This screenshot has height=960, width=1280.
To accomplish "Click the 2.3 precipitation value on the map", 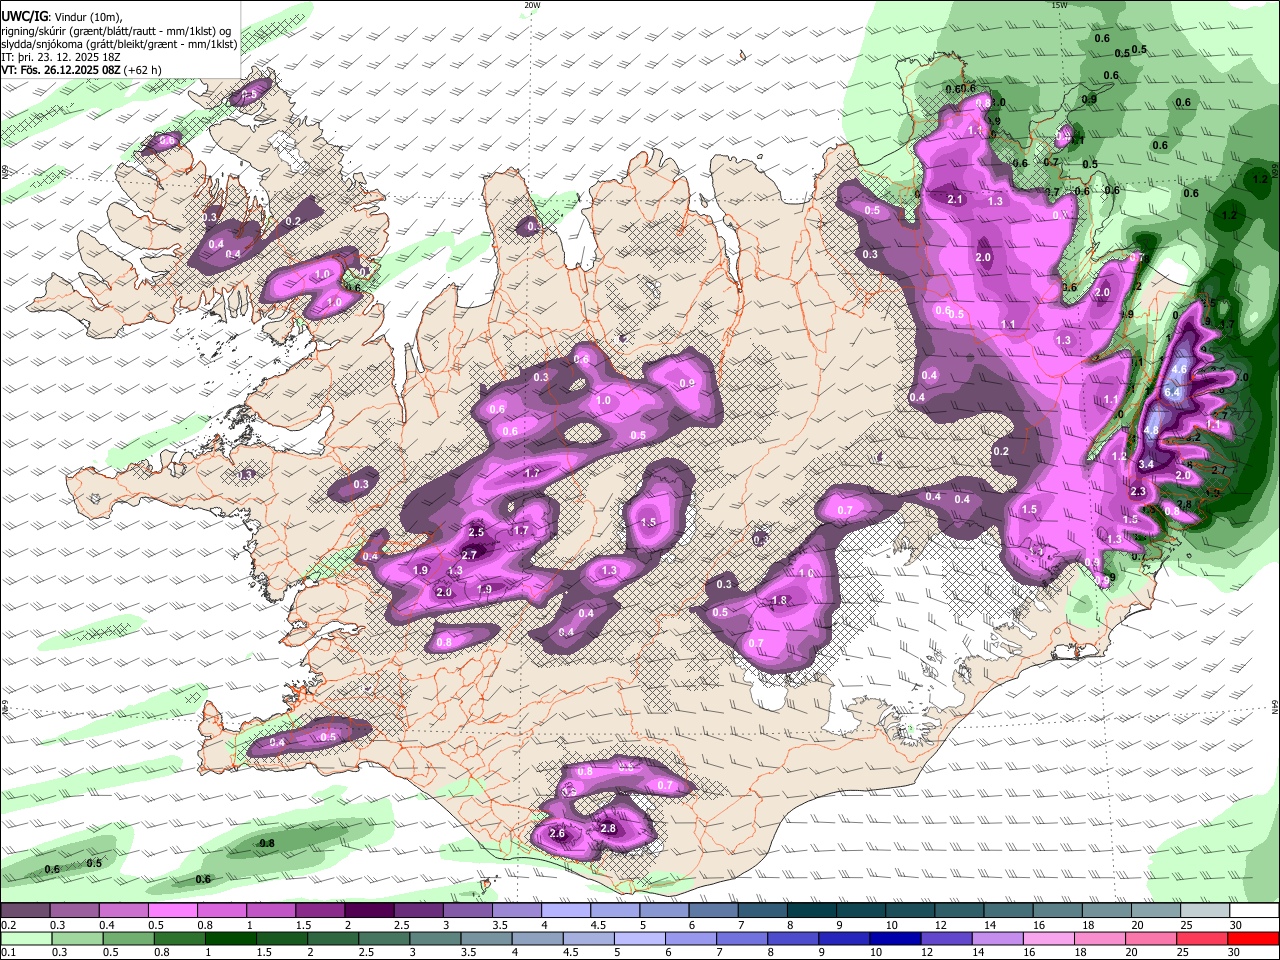I will click(x=1138, y=491).
